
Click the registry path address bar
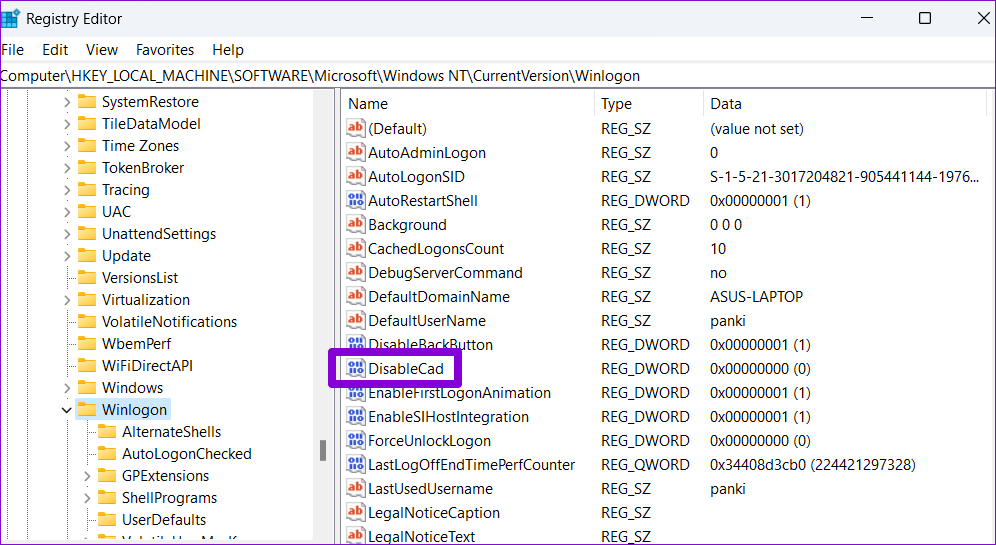tap(497, 76)
